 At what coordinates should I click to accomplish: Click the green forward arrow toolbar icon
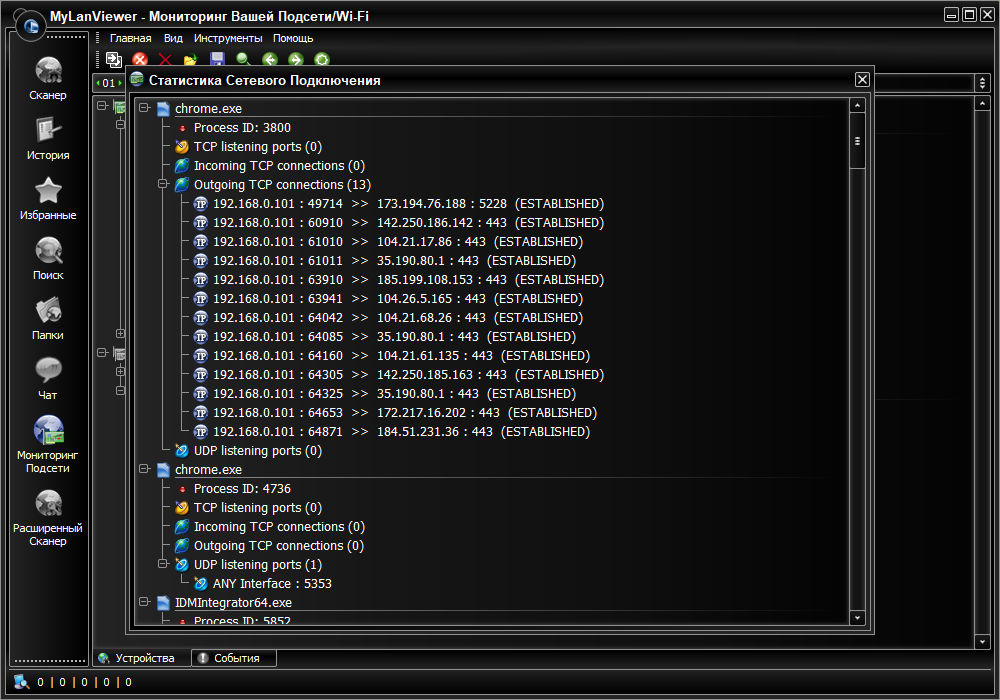(295, 60)
